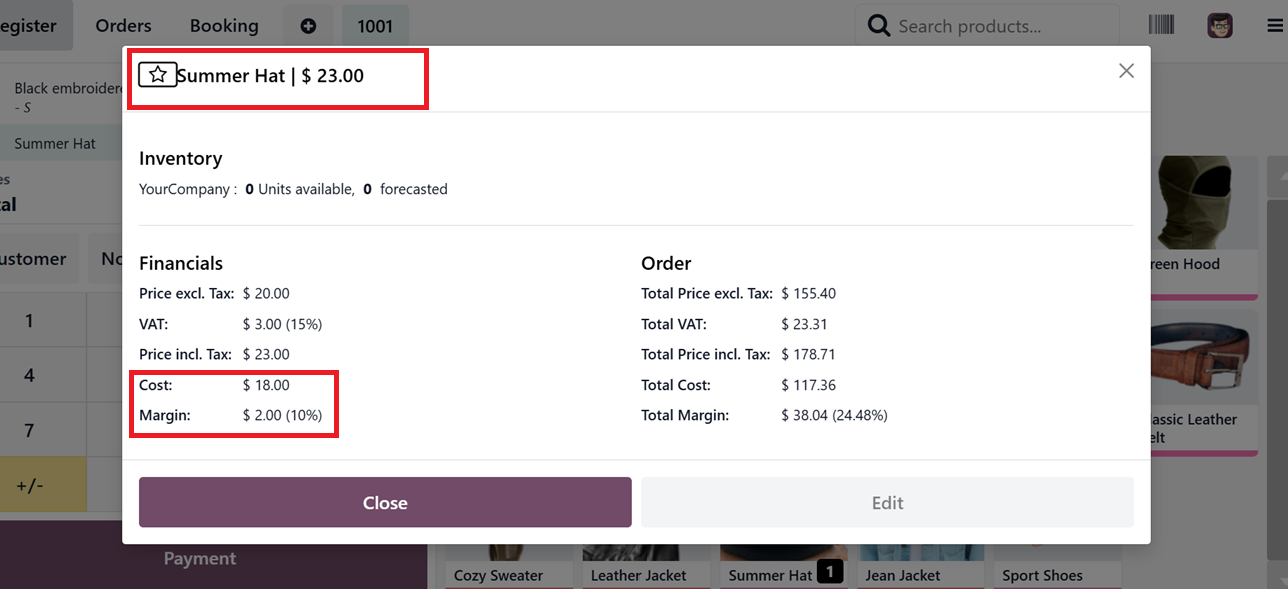
Task: Open the Orders tab
Action: coord(124,26)
